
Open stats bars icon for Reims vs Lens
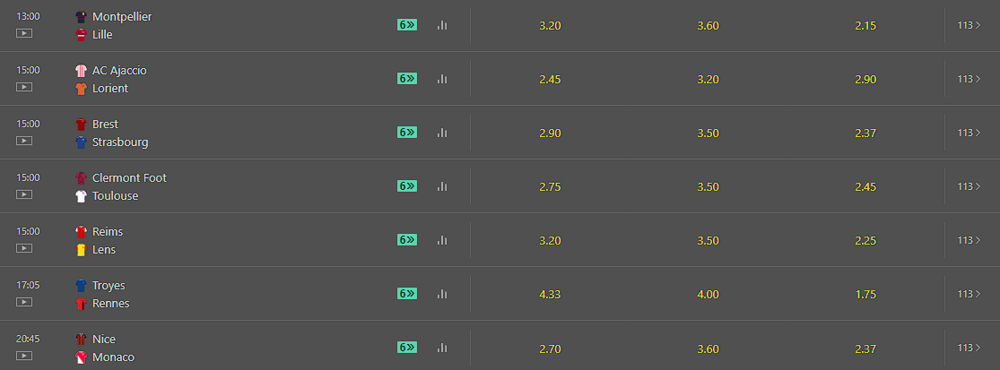[442, 240]
